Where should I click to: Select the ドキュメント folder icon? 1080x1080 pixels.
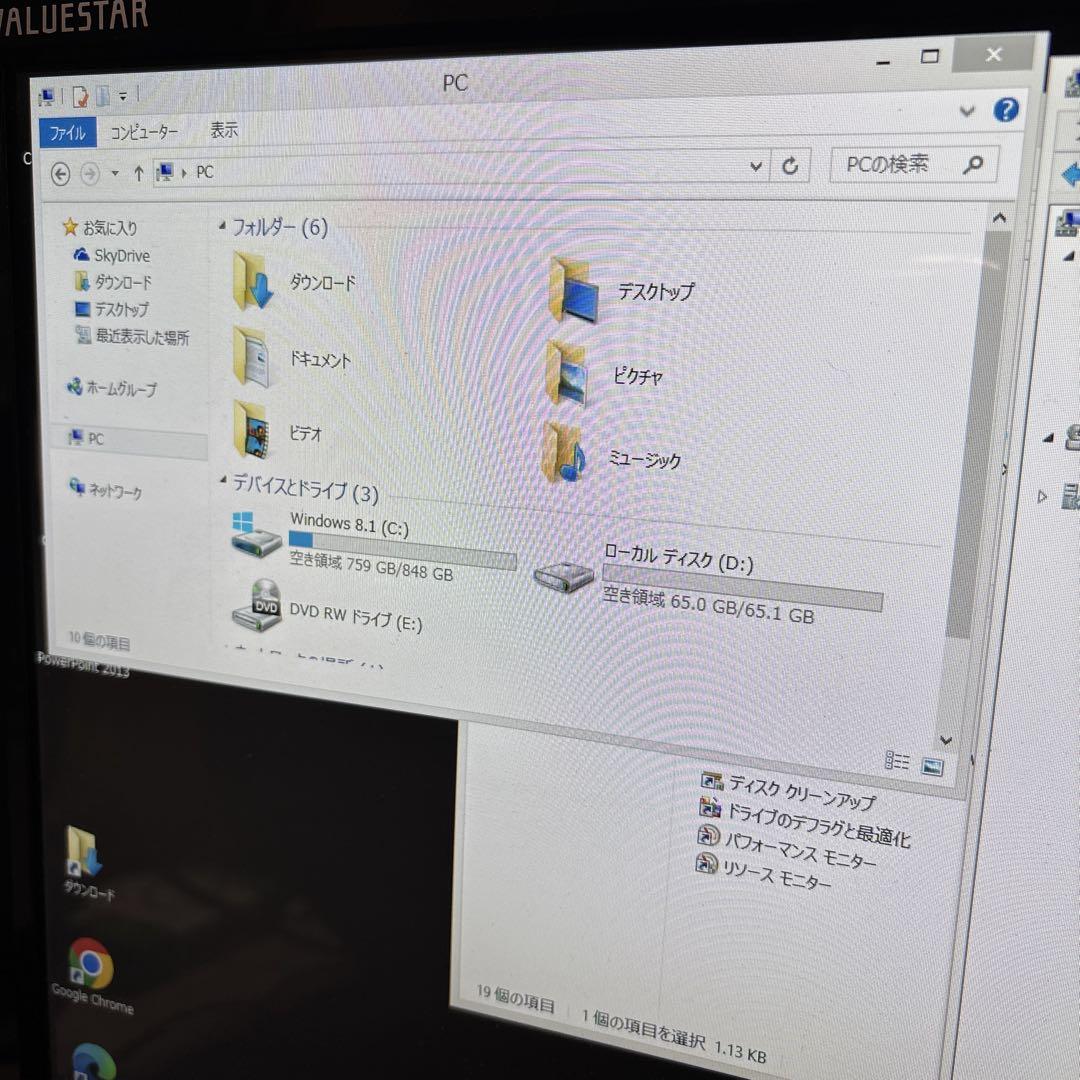click(251, 357)
